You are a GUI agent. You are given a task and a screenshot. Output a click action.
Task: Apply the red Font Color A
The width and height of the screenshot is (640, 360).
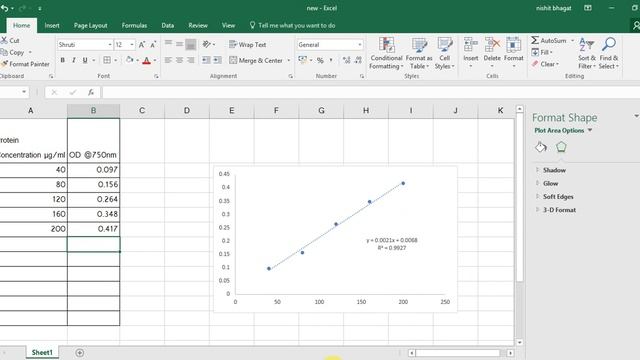point(147,60)
